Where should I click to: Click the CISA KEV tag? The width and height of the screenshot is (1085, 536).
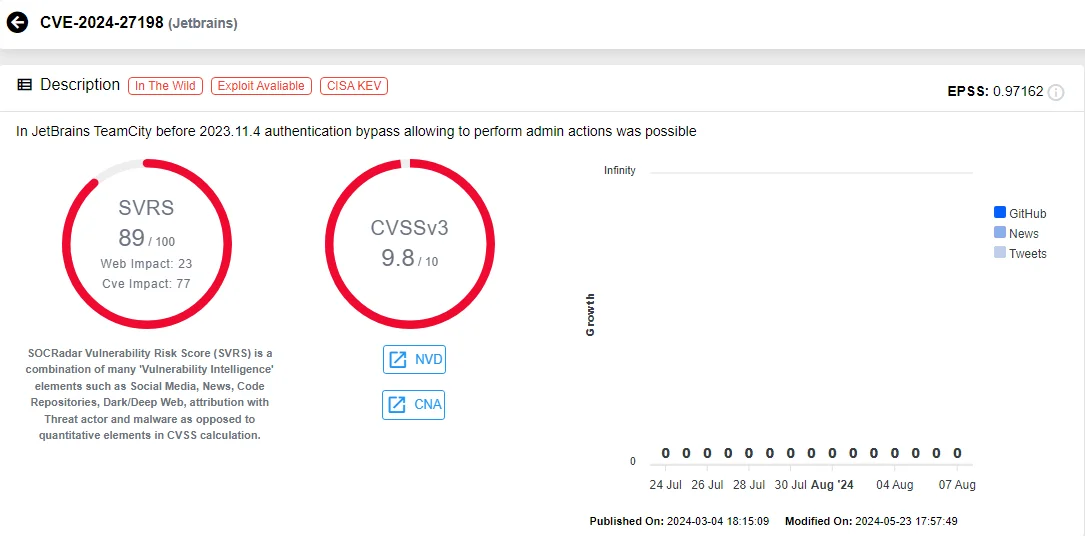354,86
